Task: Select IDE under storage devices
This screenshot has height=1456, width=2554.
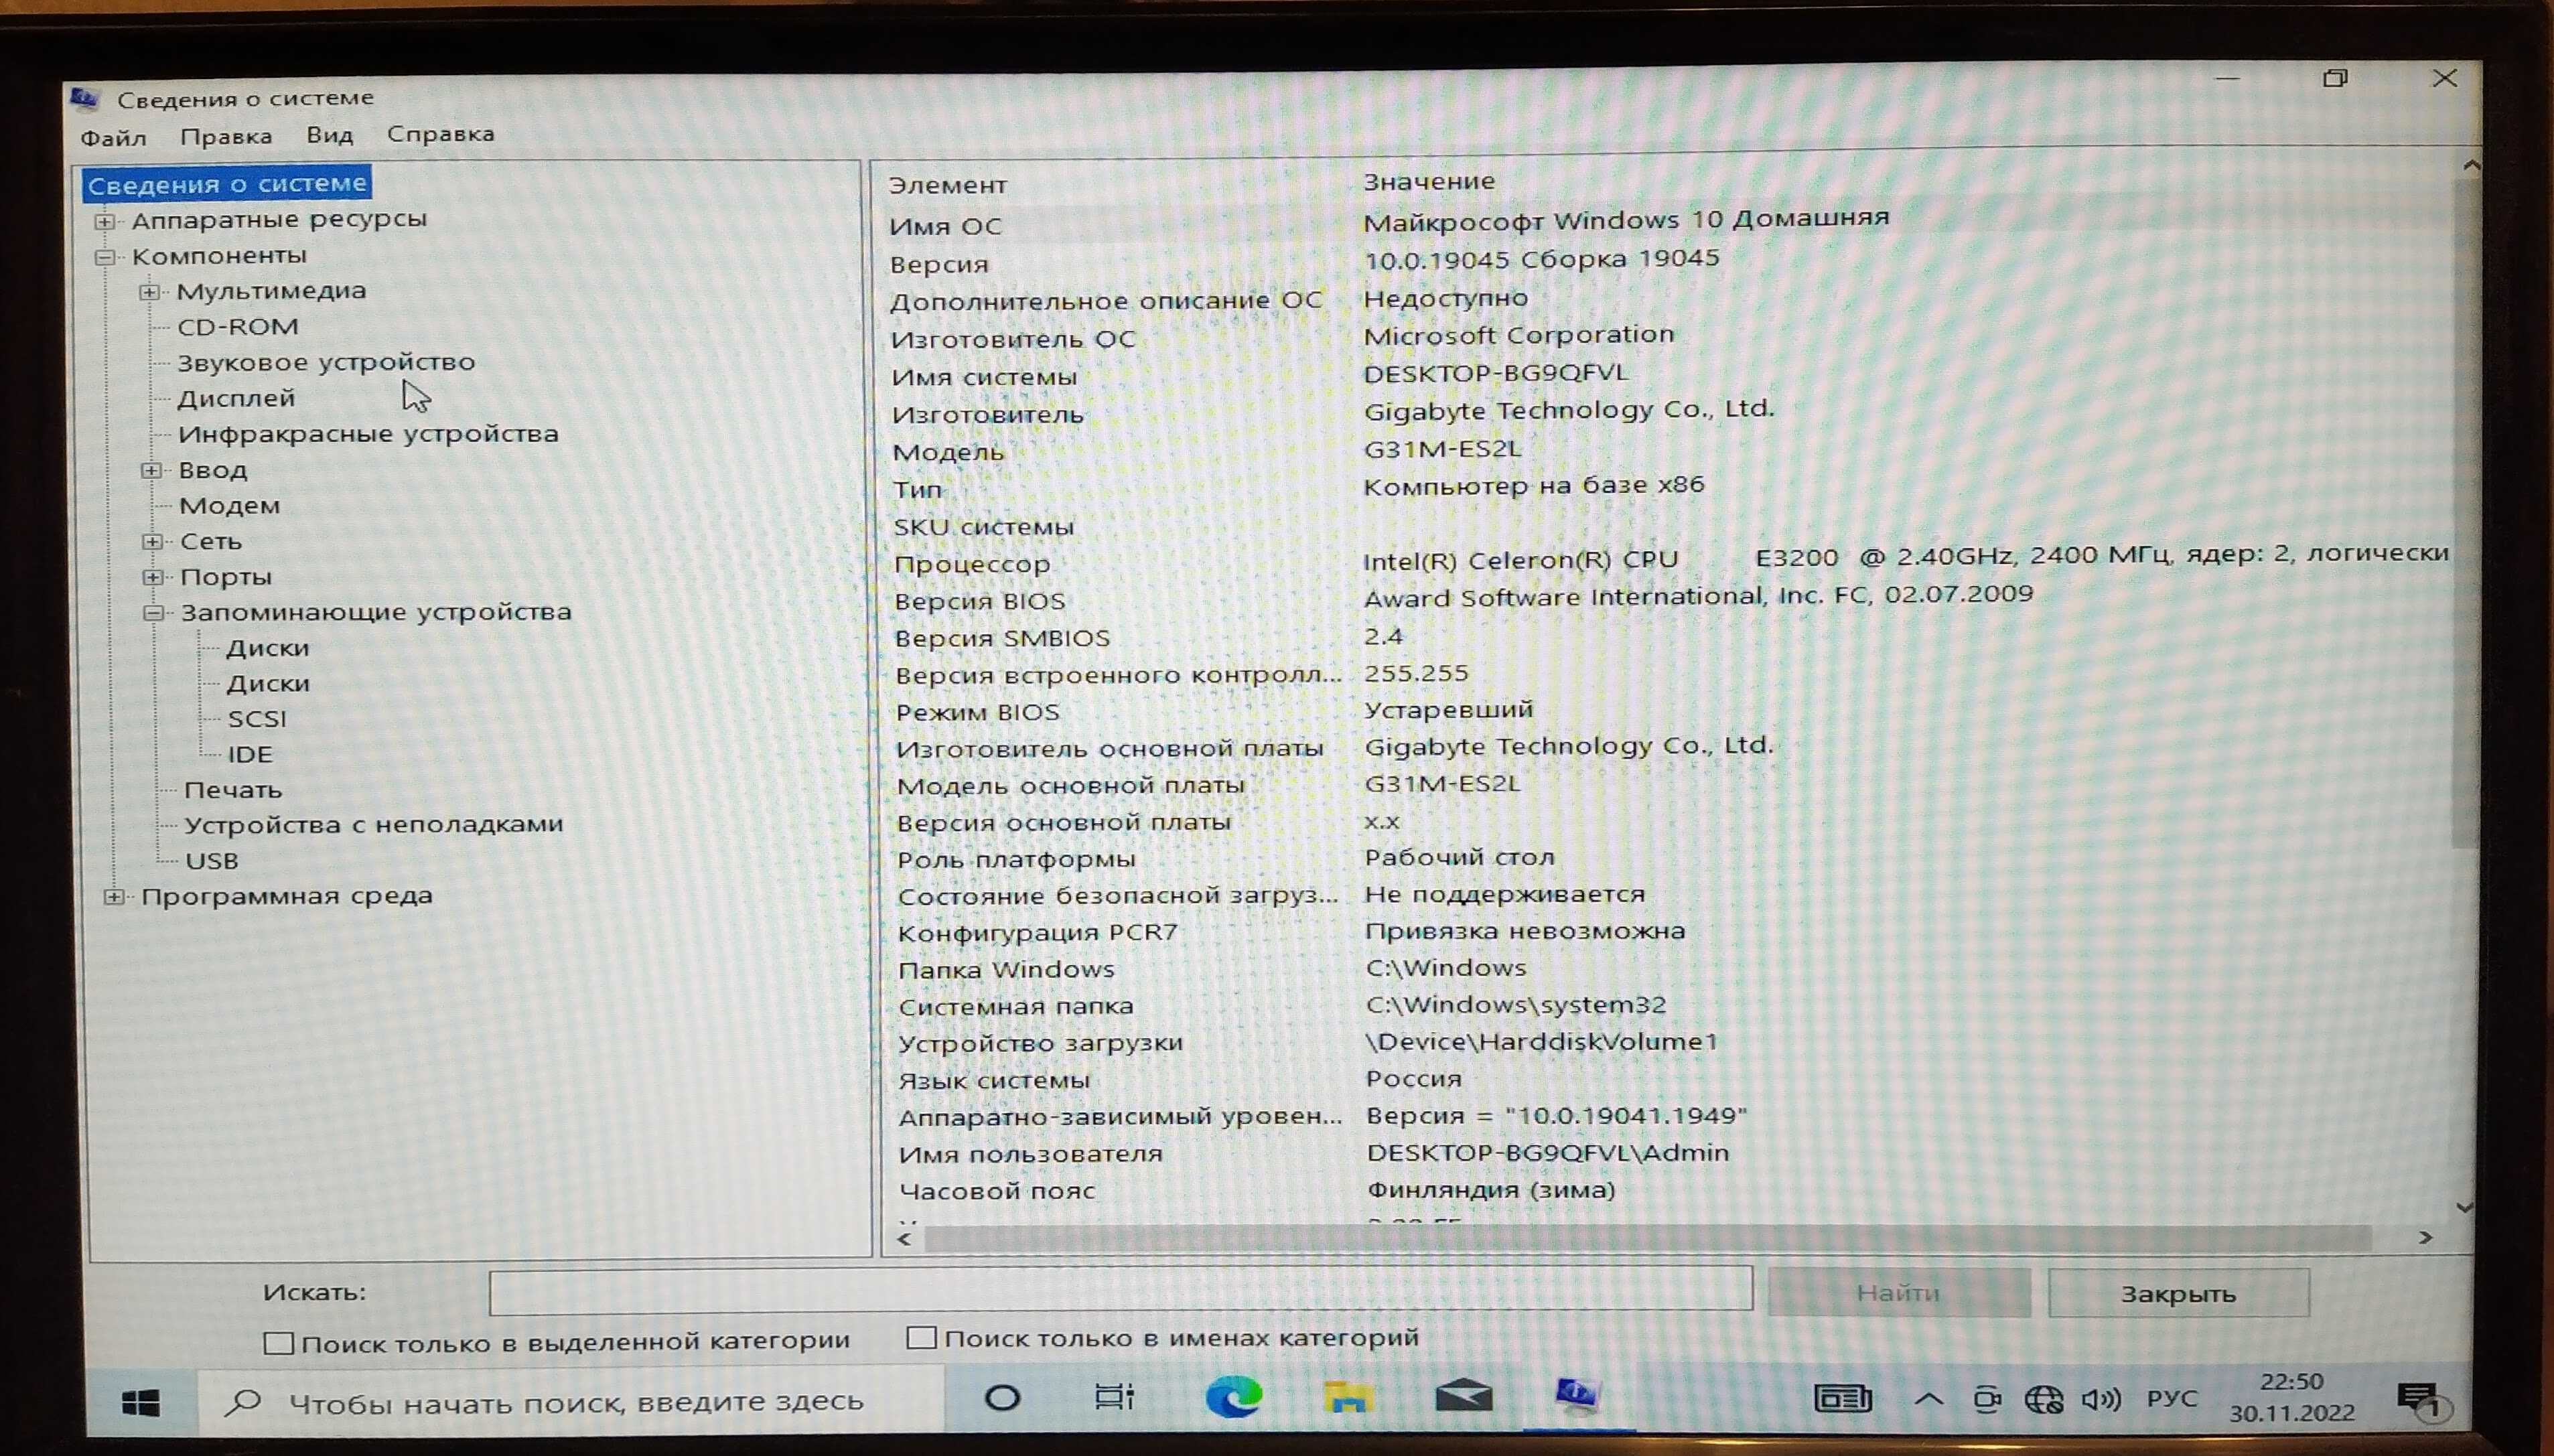Action: click(x=250, y=755)
